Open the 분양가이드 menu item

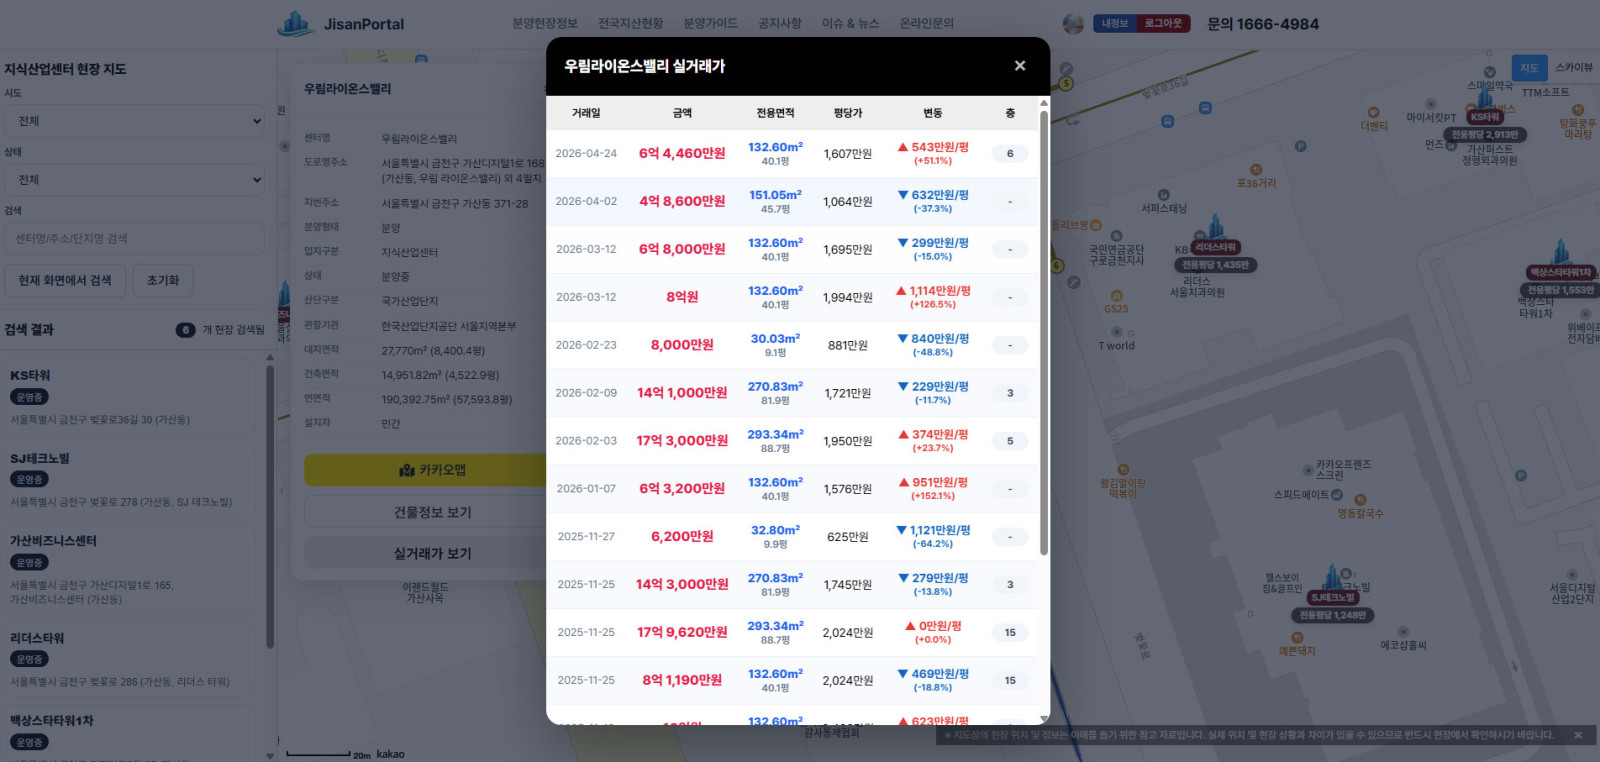(x=710, y=23)
